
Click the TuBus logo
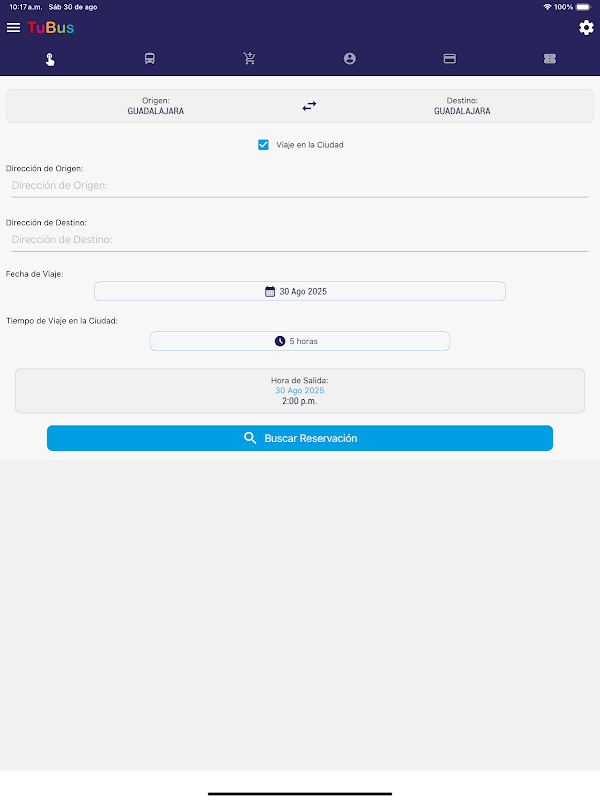[51, 28]
